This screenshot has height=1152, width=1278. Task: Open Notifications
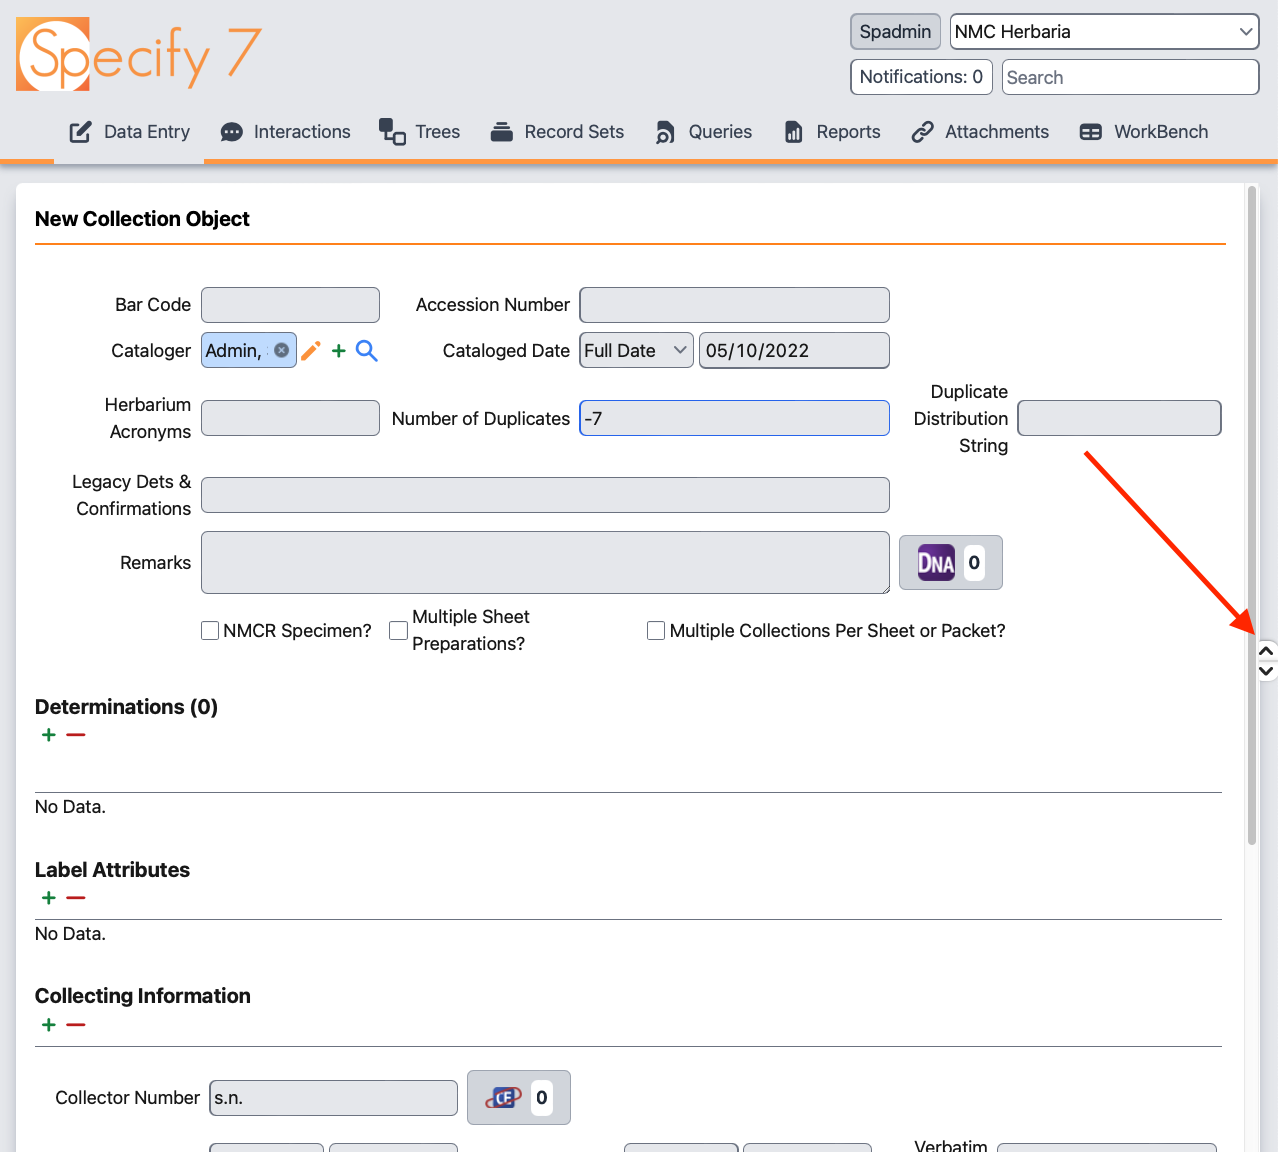(x=920, y=77)
